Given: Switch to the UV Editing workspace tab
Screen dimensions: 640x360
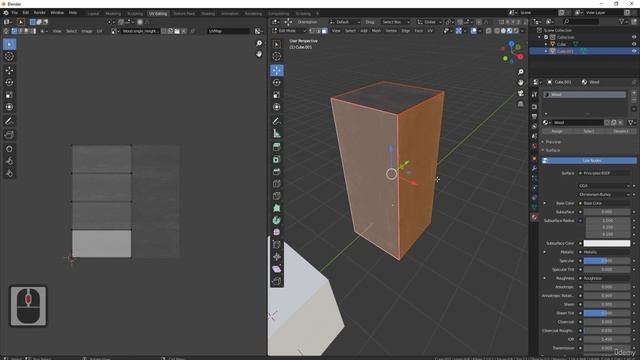Looking at the screenshot, I should pyautogui.click(x=158, y=13).
